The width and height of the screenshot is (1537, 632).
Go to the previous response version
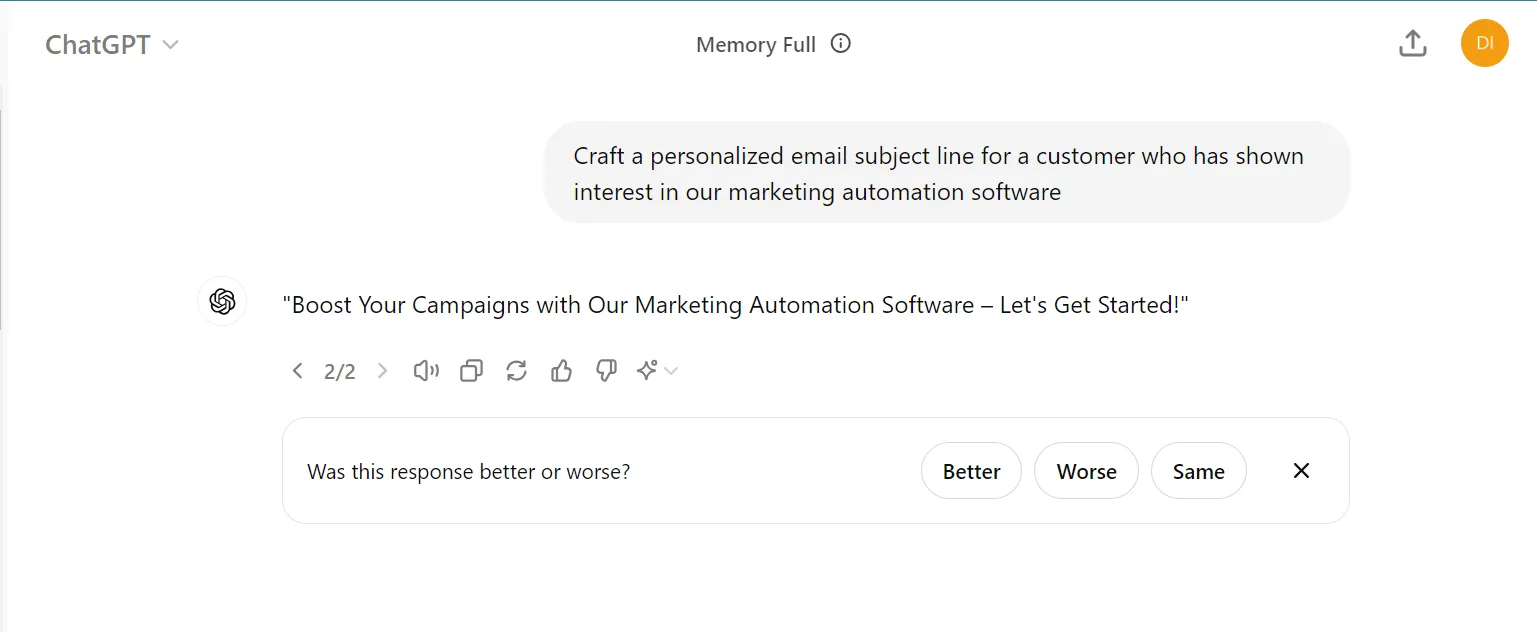(297, 371)
